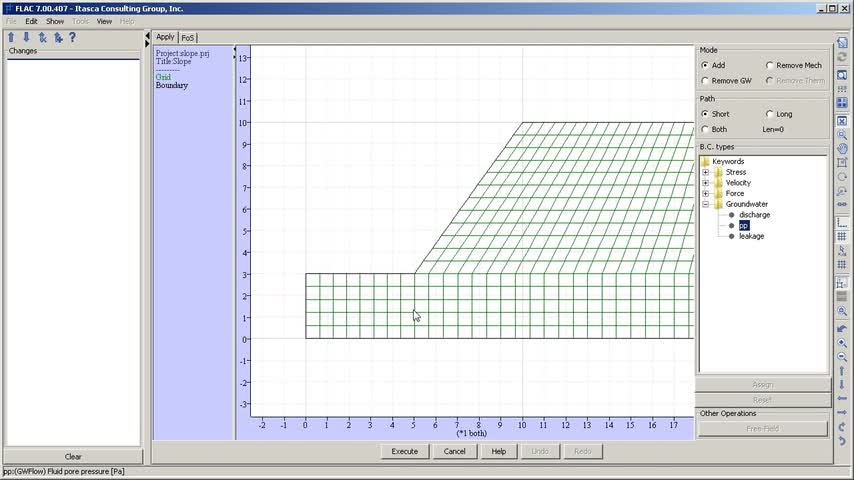Choose the Long path radio button
Viewport: 854px width, 480px height.
coord(769,114)
